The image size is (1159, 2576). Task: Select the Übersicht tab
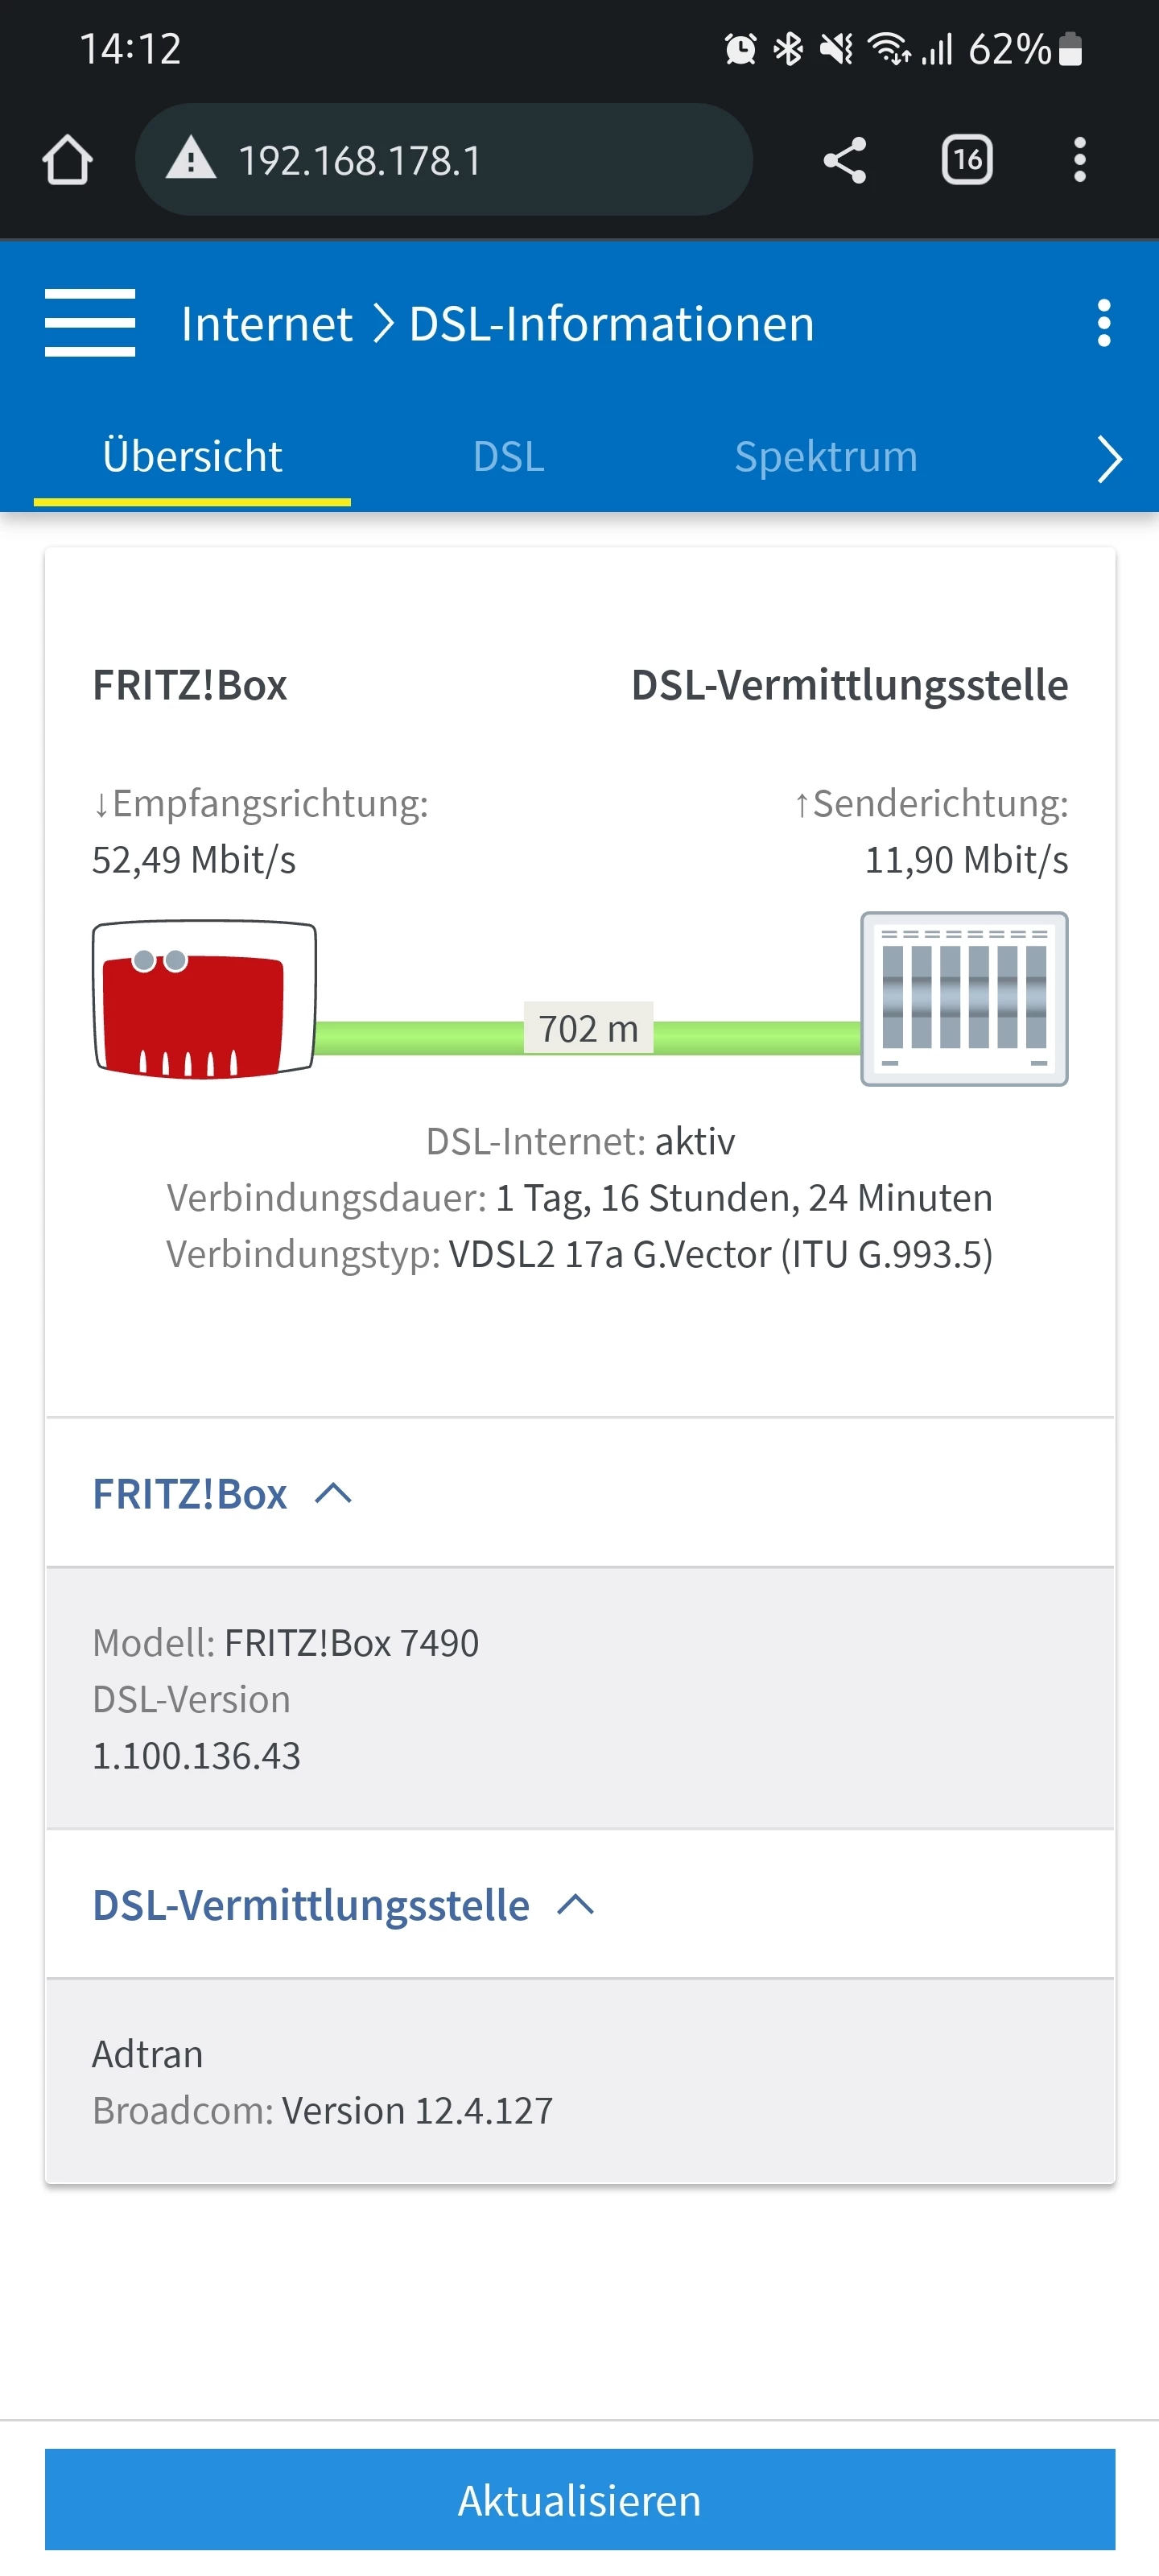[192, 457]
